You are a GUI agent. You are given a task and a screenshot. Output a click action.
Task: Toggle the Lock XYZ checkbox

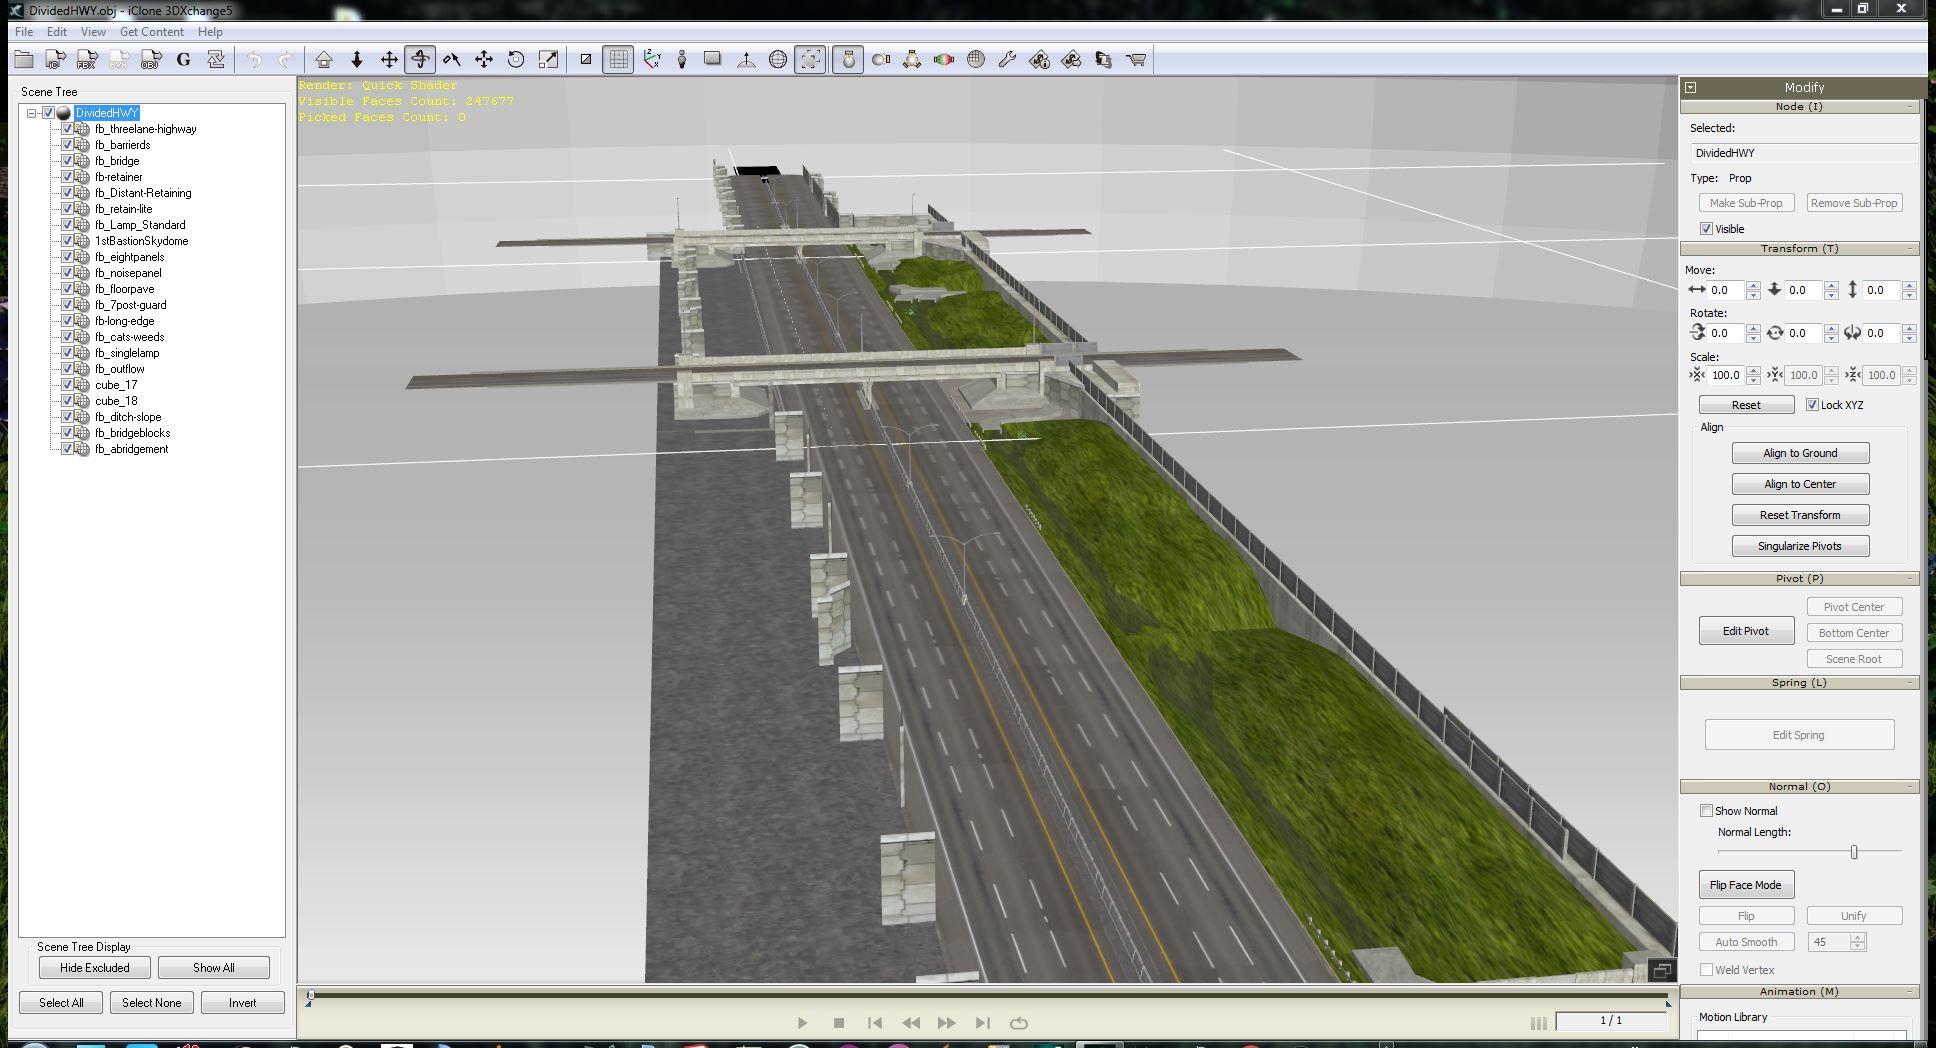(1812, 405)
